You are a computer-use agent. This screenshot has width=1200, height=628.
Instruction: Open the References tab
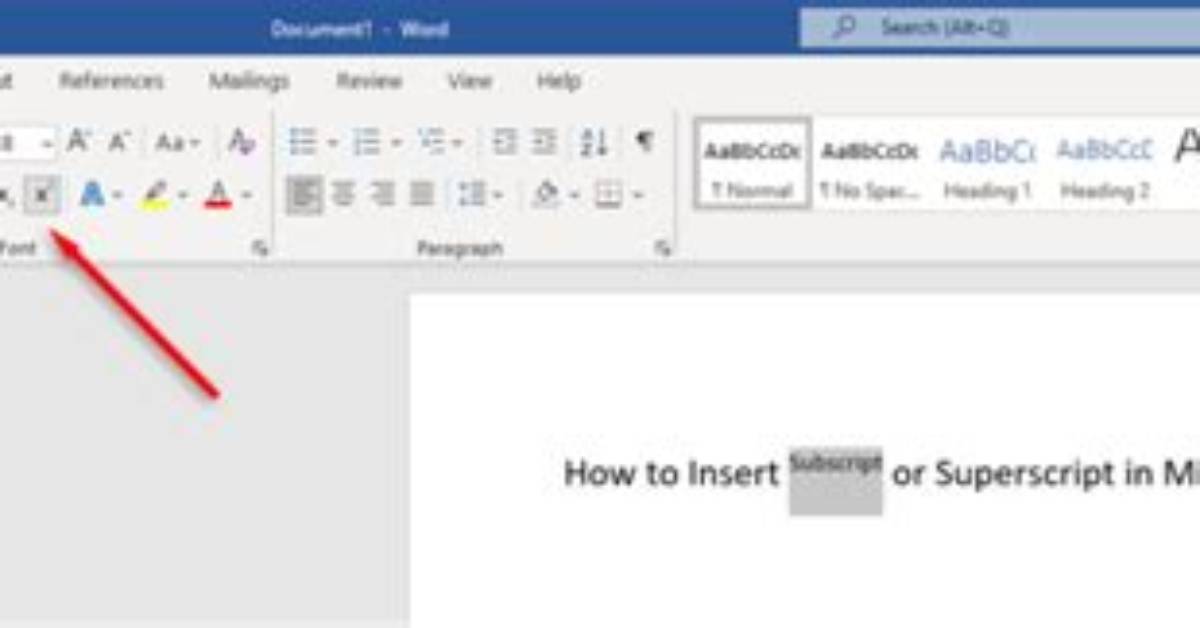coord(111,81)
